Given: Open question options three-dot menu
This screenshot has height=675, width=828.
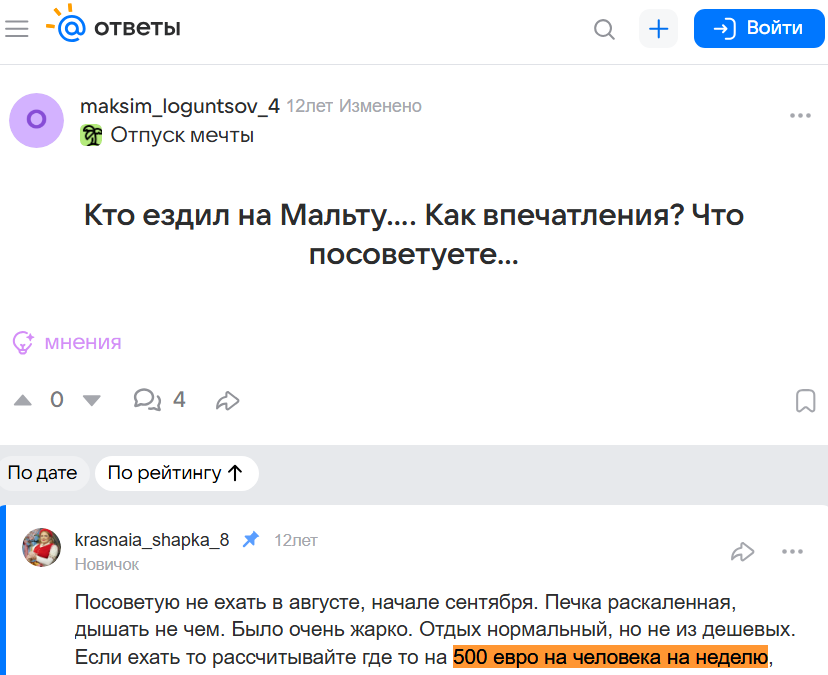Looking at the screenshot, I should click(800, 115).
